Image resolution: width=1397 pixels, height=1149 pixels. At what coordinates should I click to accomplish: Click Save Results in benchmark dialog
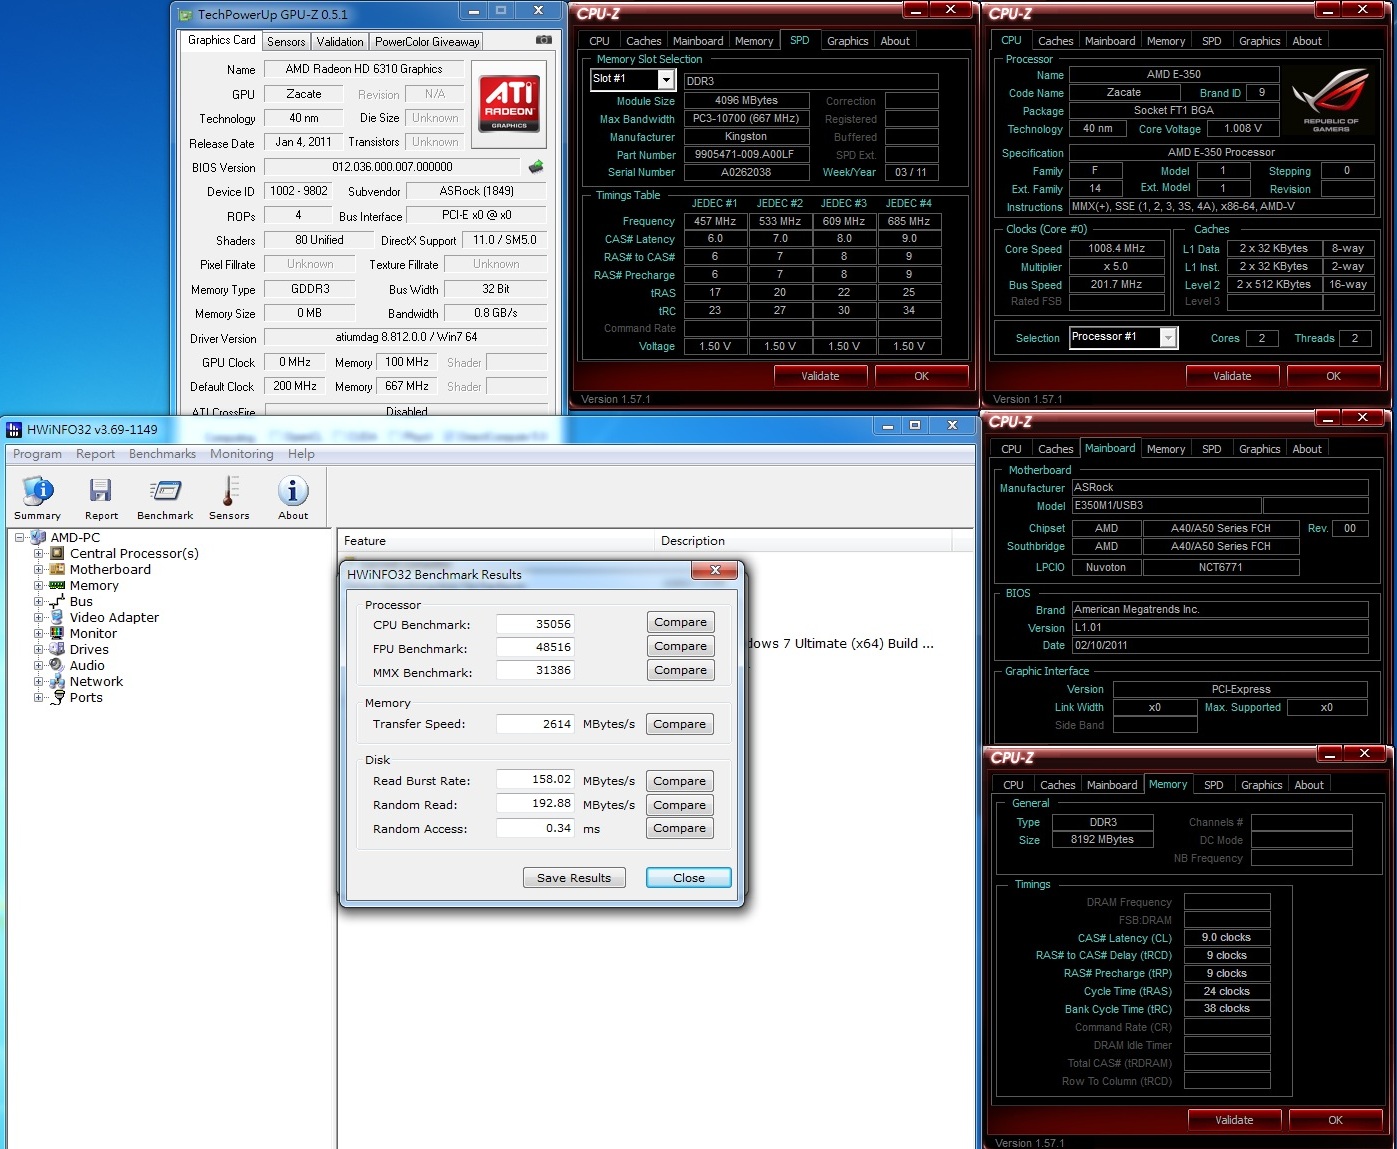(x=574, y=878)
